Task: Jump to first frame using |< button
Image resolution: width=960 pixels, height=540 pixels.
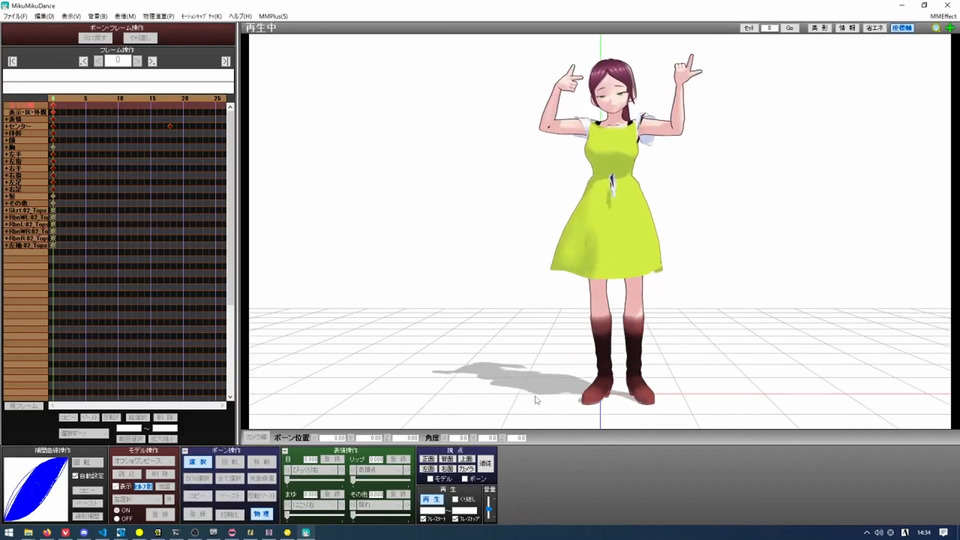Action: coord(12,61)
